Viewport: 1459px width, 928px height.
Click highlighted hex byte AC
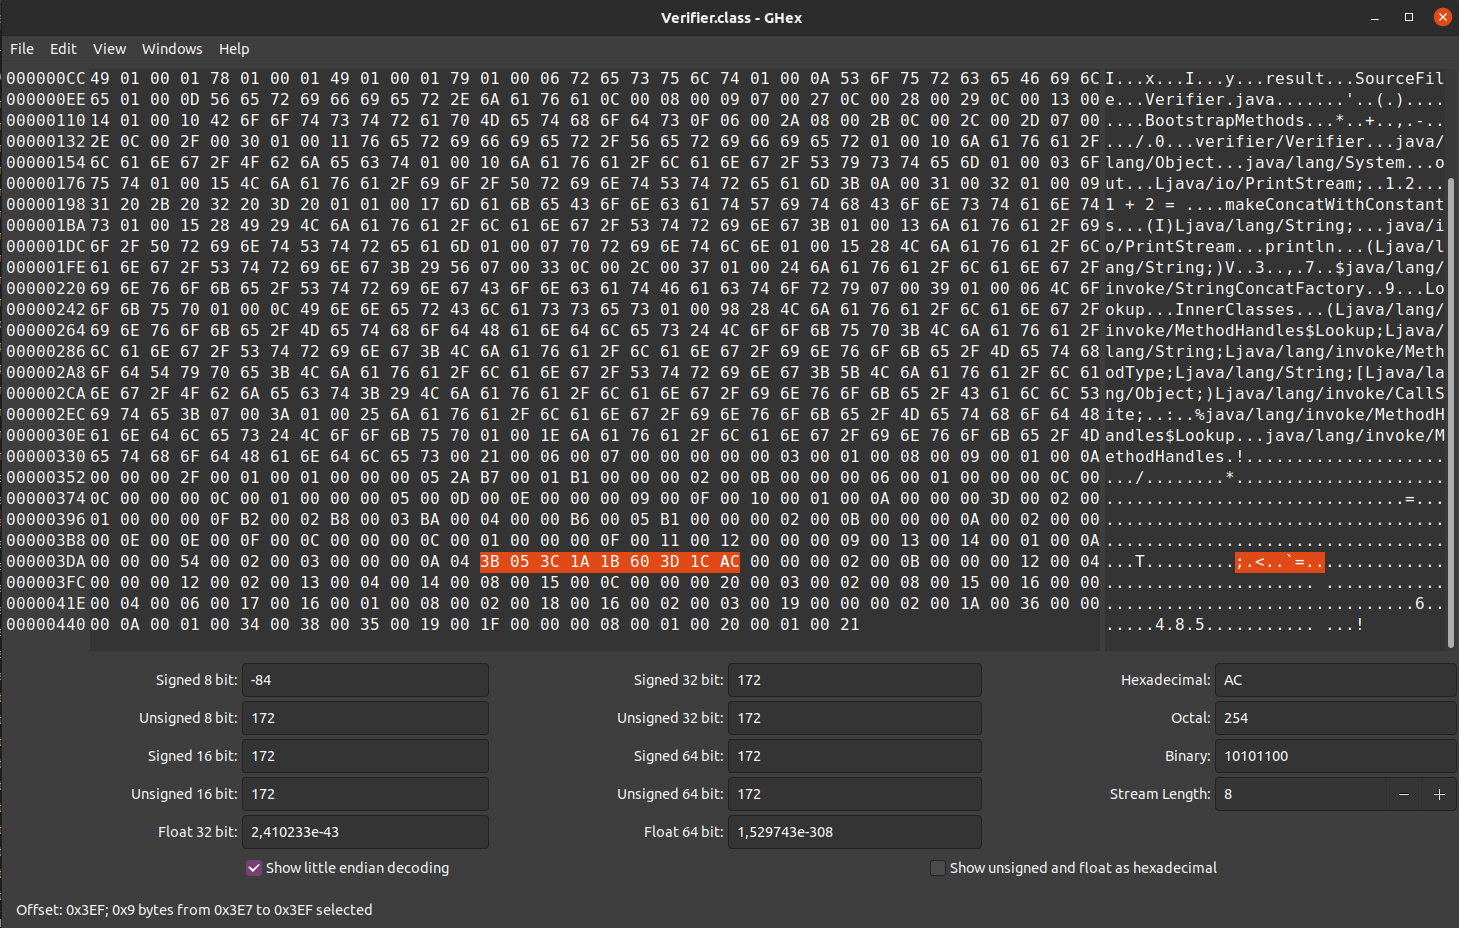click(729, 562)
